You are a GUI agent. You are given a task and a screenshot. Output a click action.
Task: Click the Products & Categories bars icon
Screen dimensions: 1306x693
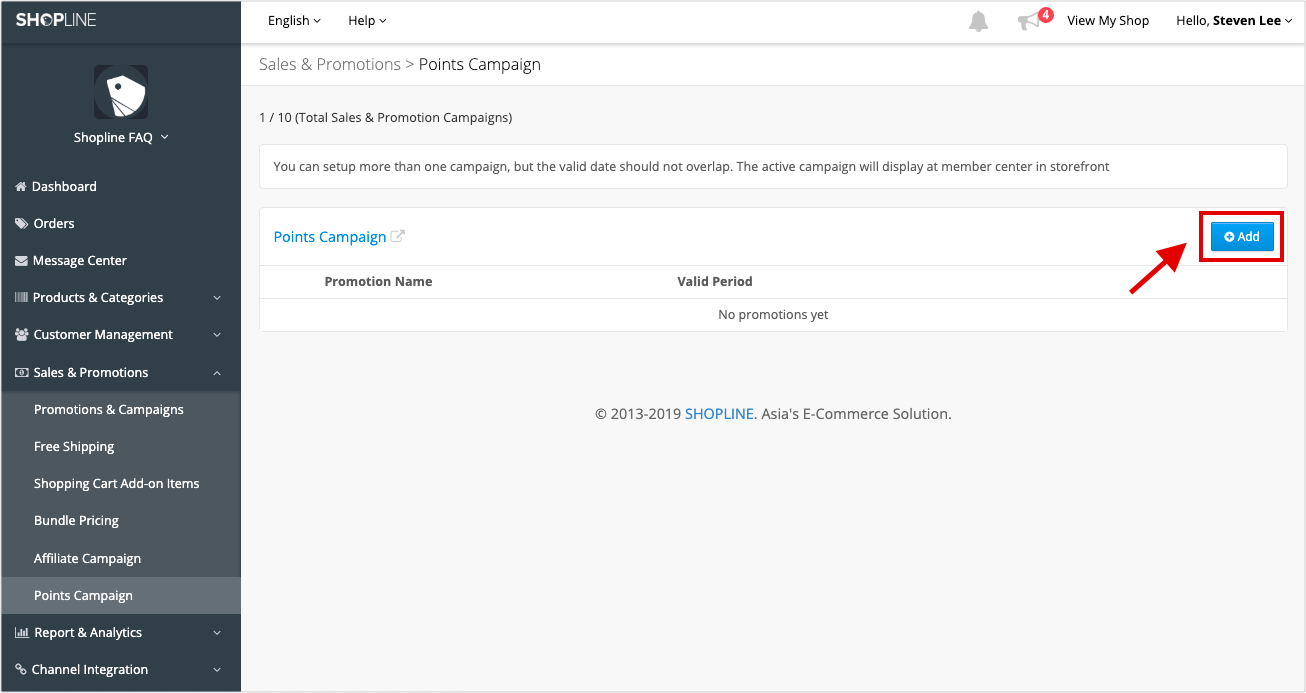click(x=22, y=297)
